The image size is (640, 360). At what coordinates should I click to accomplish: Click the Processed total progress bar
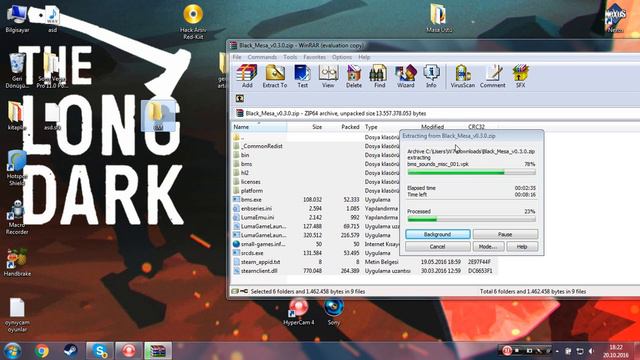coord(471,220)
